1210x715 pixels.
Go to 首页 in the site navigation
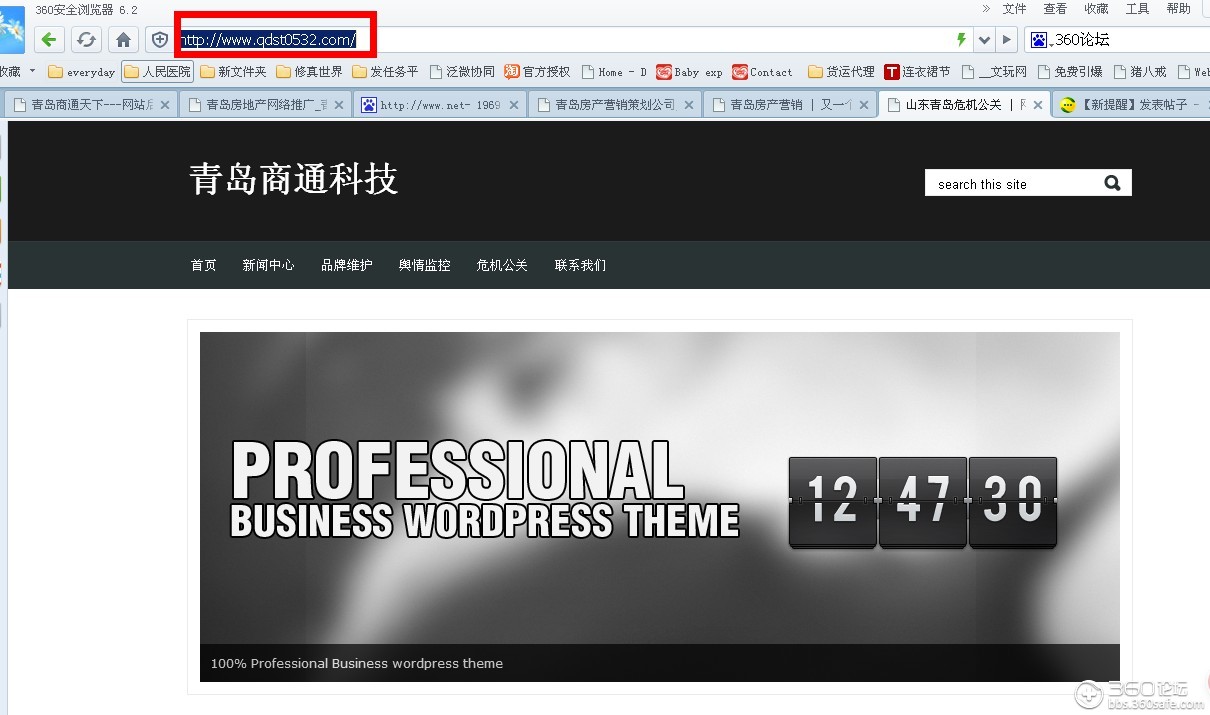tap(203, 265)
